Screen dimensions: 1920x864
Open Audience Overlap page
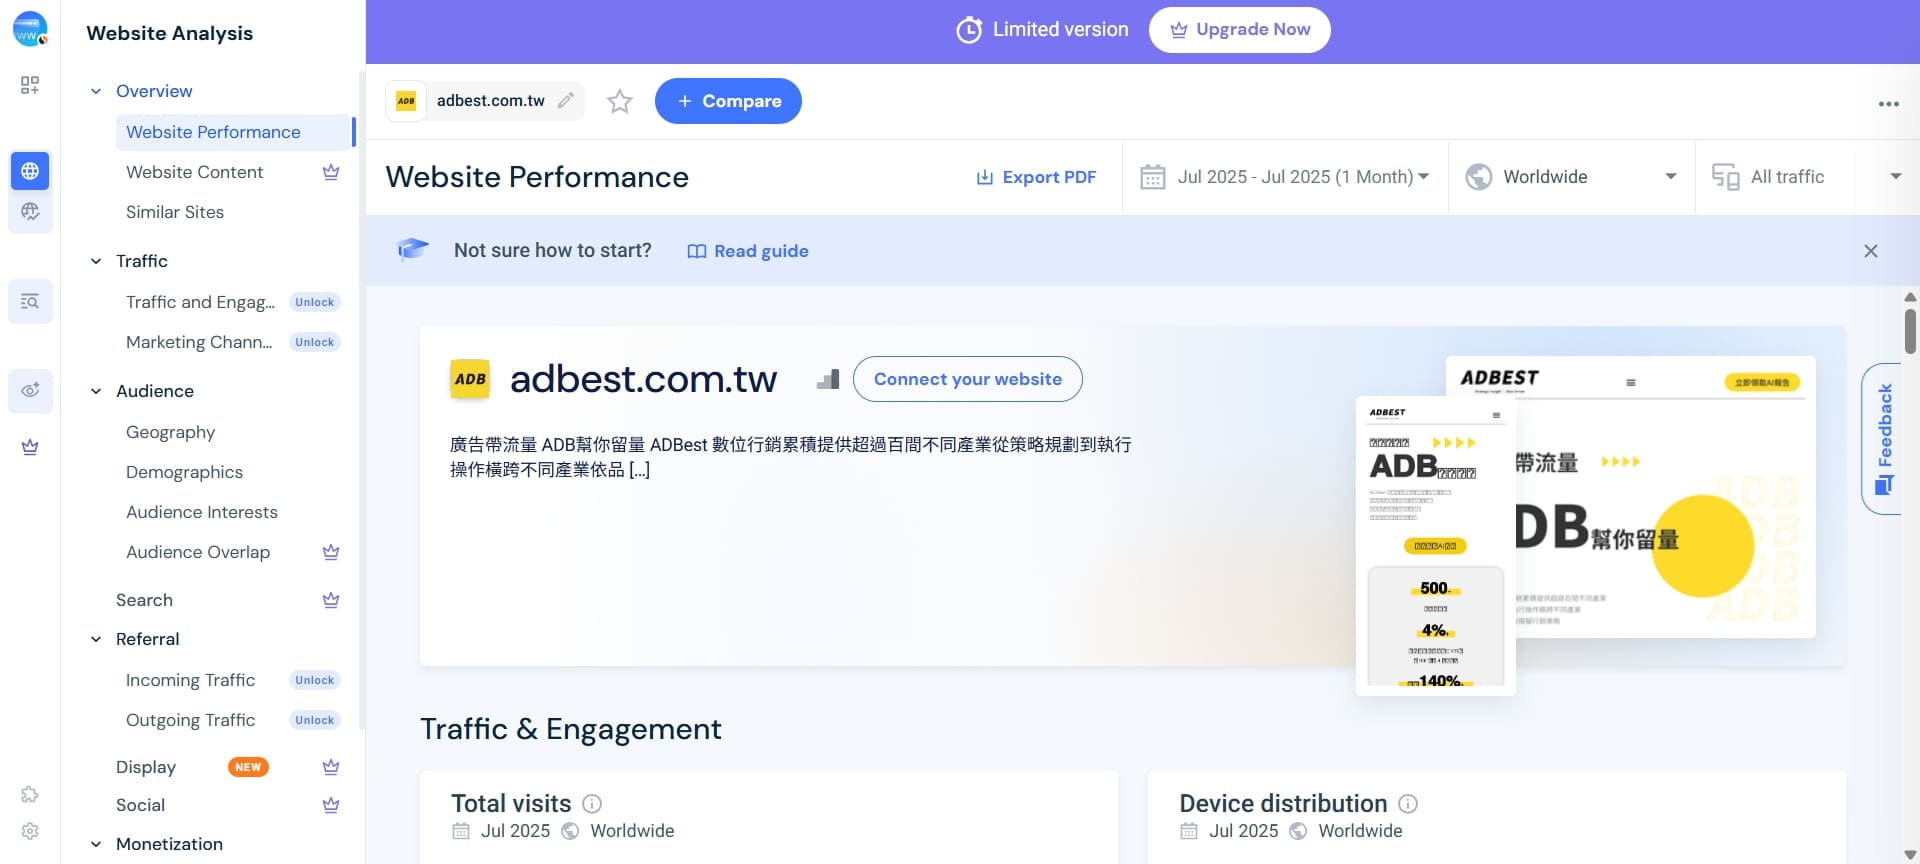tap(198, 552)
